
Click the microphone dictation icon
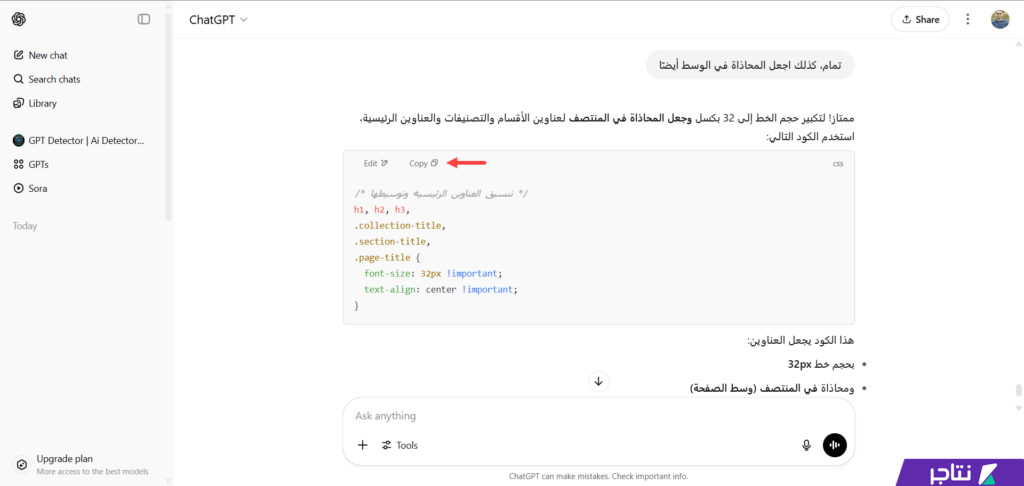tap(807, 446)
